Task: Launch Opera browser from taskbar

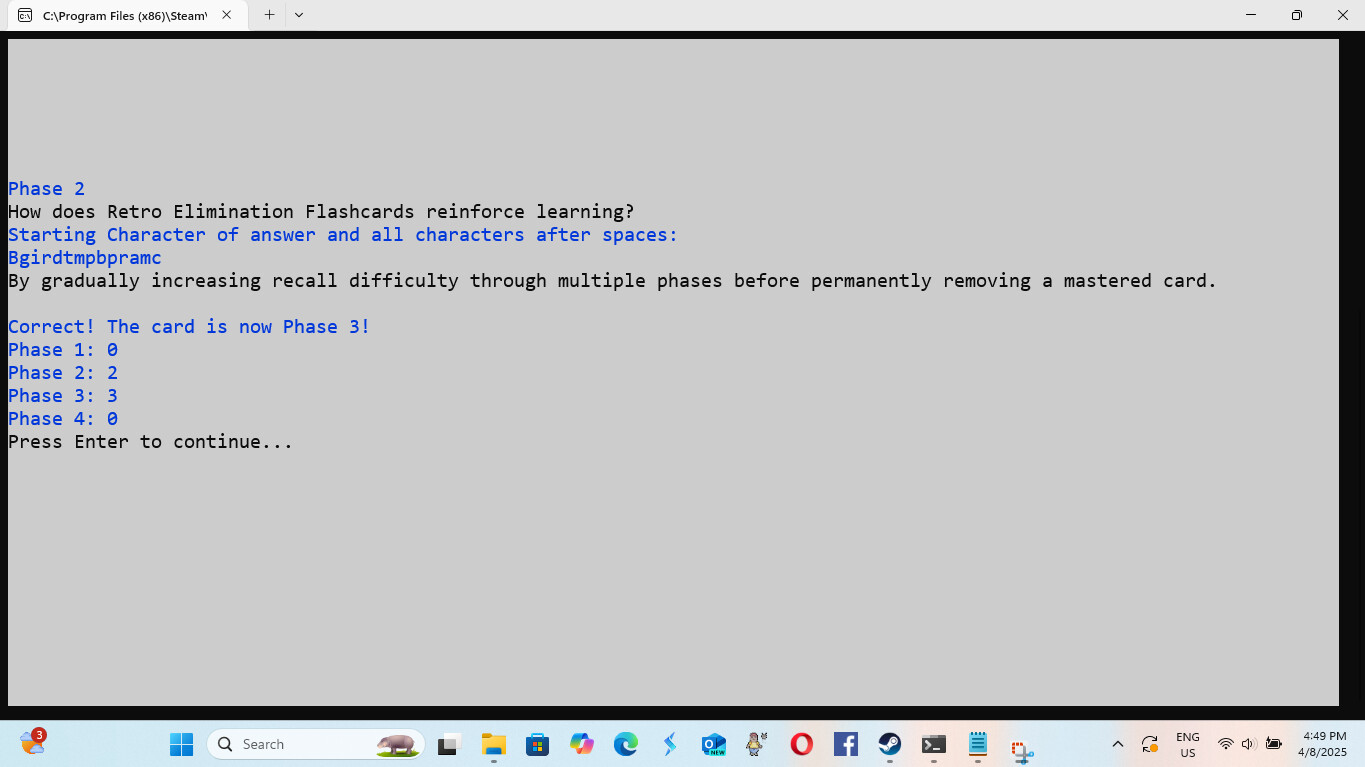Action: [801, 744]
